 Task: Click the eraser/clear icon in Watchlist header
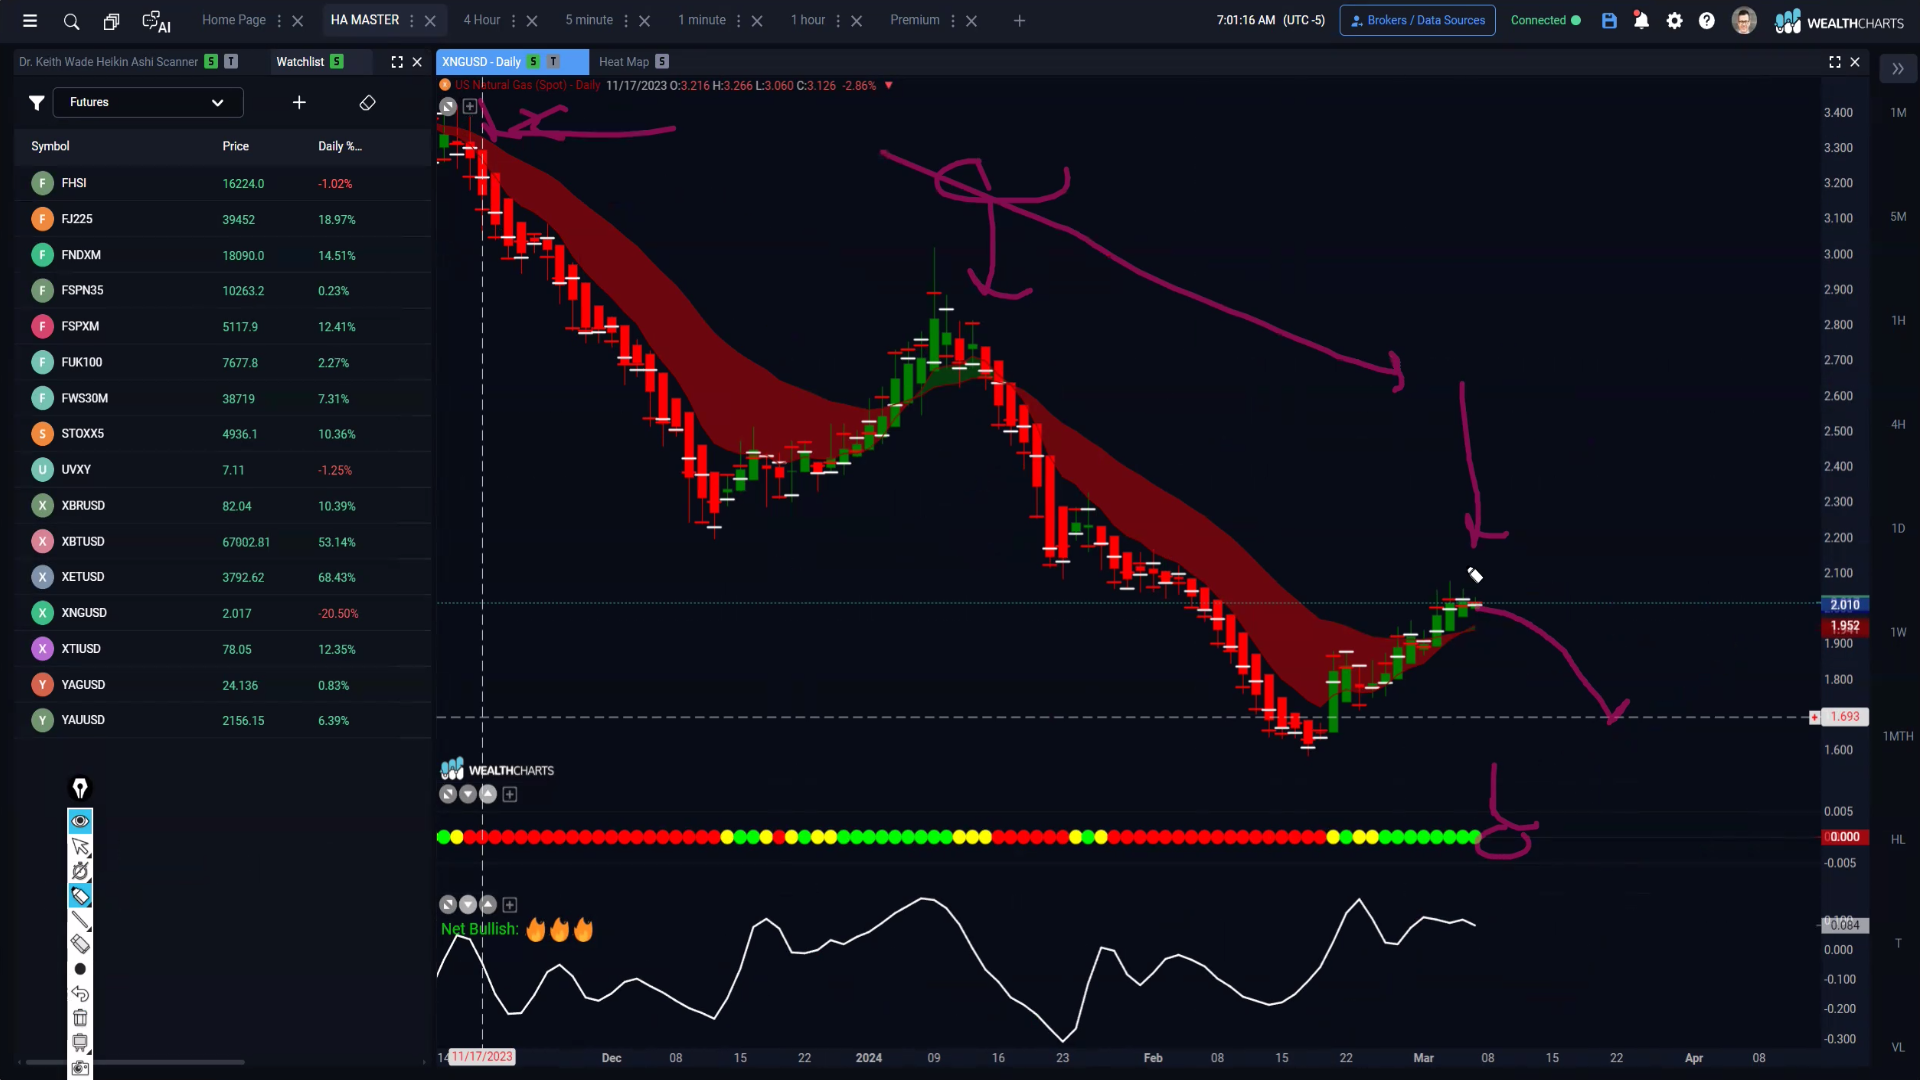coord(367,102)
